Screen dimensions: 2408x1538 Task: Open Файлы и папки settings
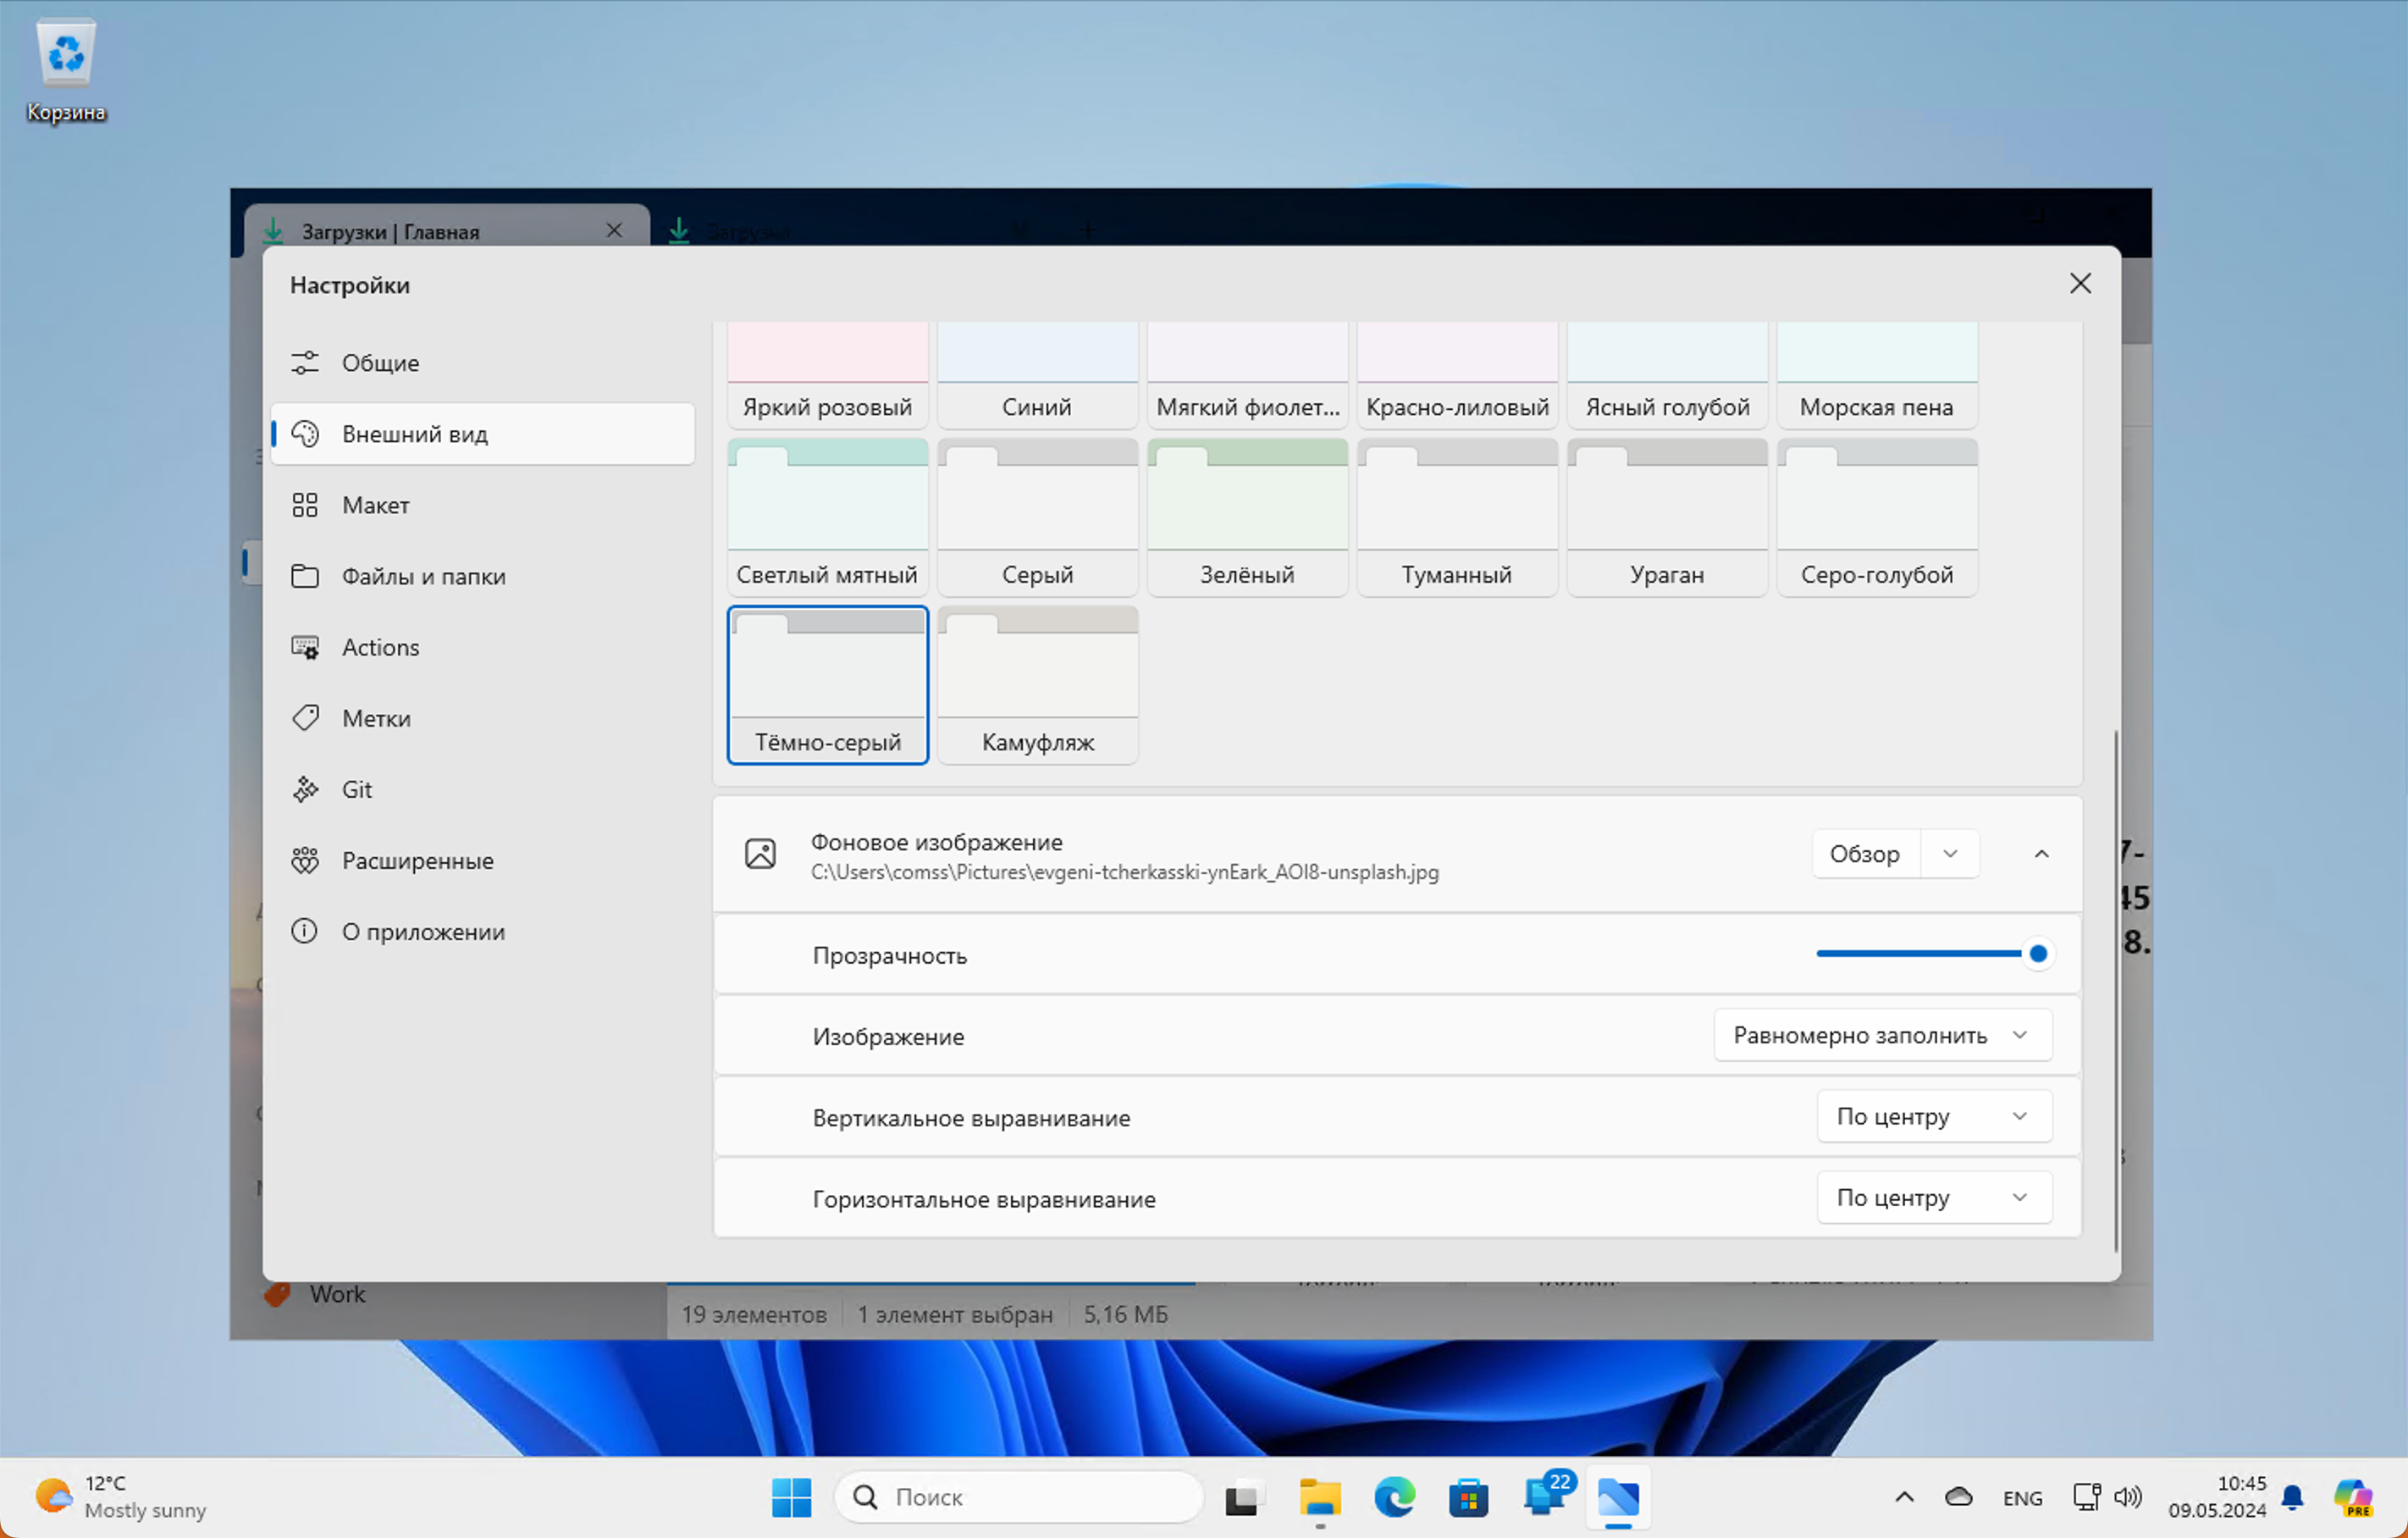(423, 576)
